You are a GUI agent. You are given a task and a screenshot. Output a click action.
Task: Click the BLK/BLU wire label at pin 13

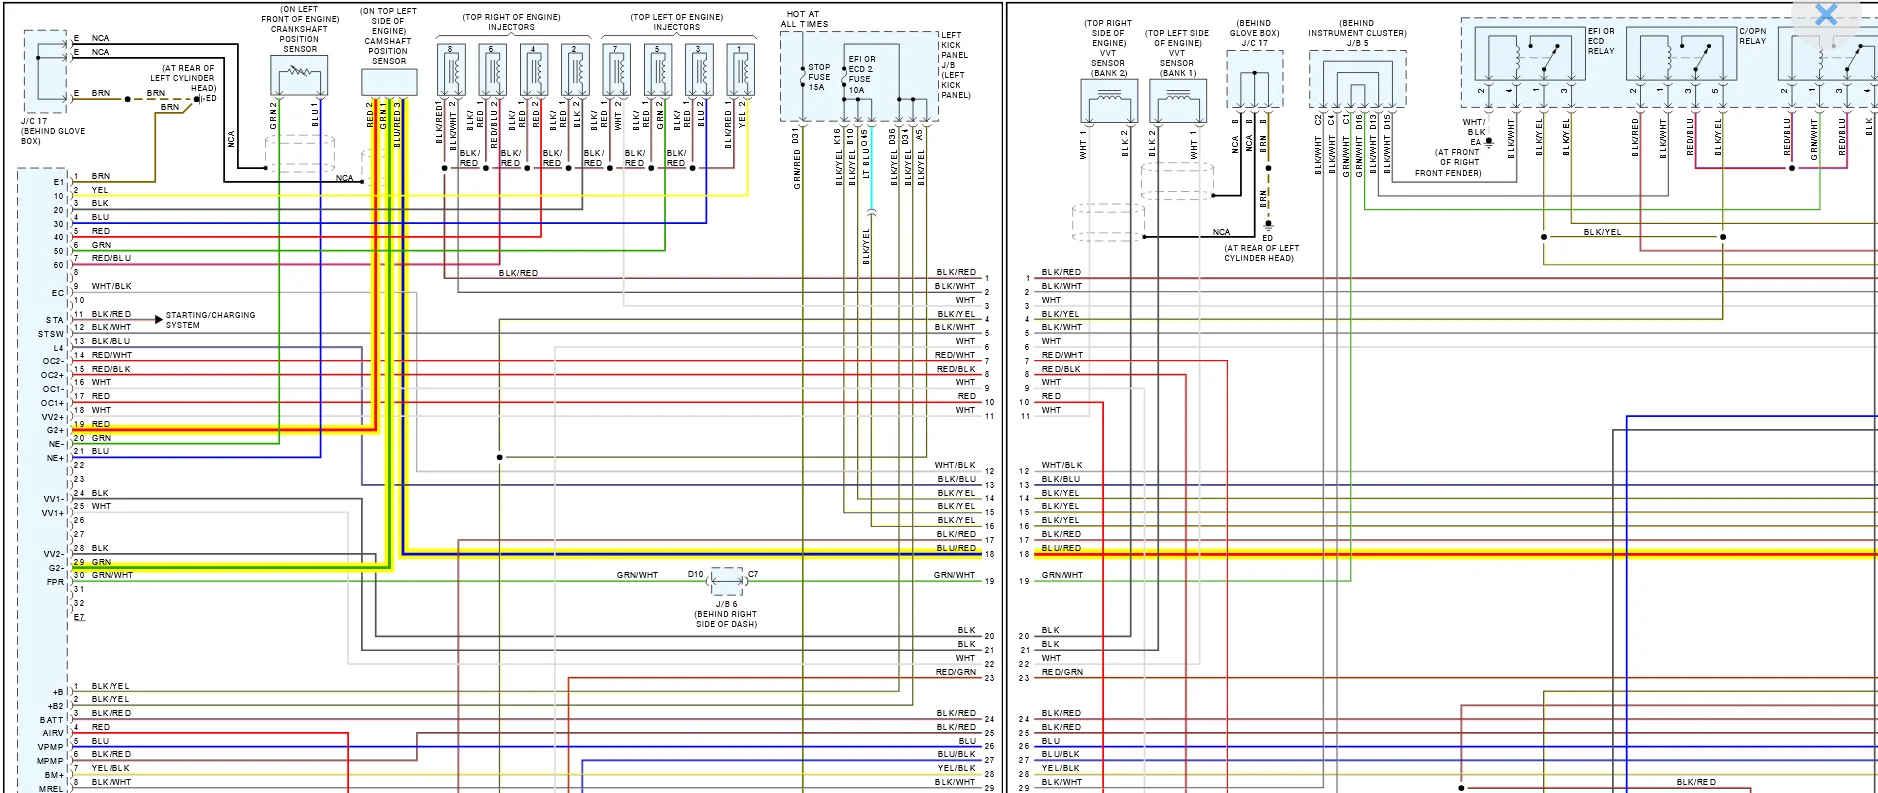(111, 341)
